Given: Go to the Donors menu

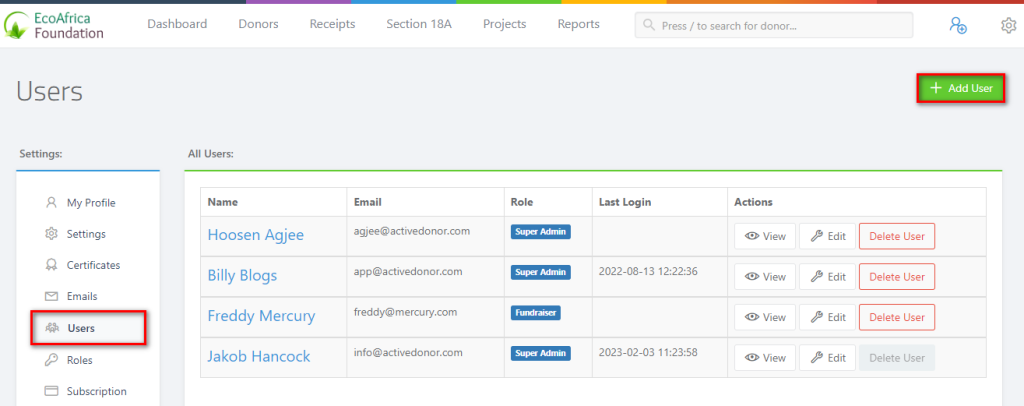Looking at the screenshot, I should click(258, 24).
